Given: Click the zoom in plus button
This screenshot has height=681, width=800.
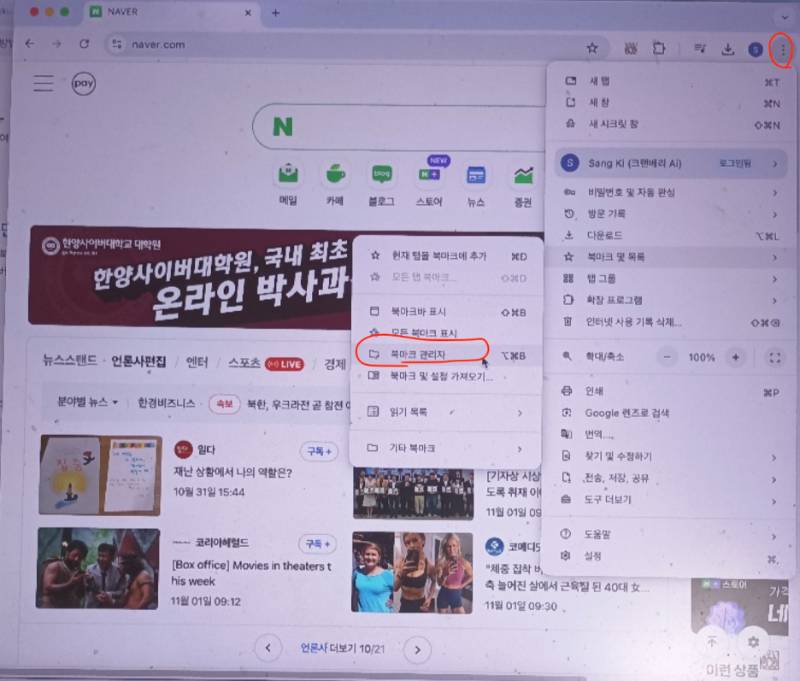Looking at the screenshot, I should [736, 357].
